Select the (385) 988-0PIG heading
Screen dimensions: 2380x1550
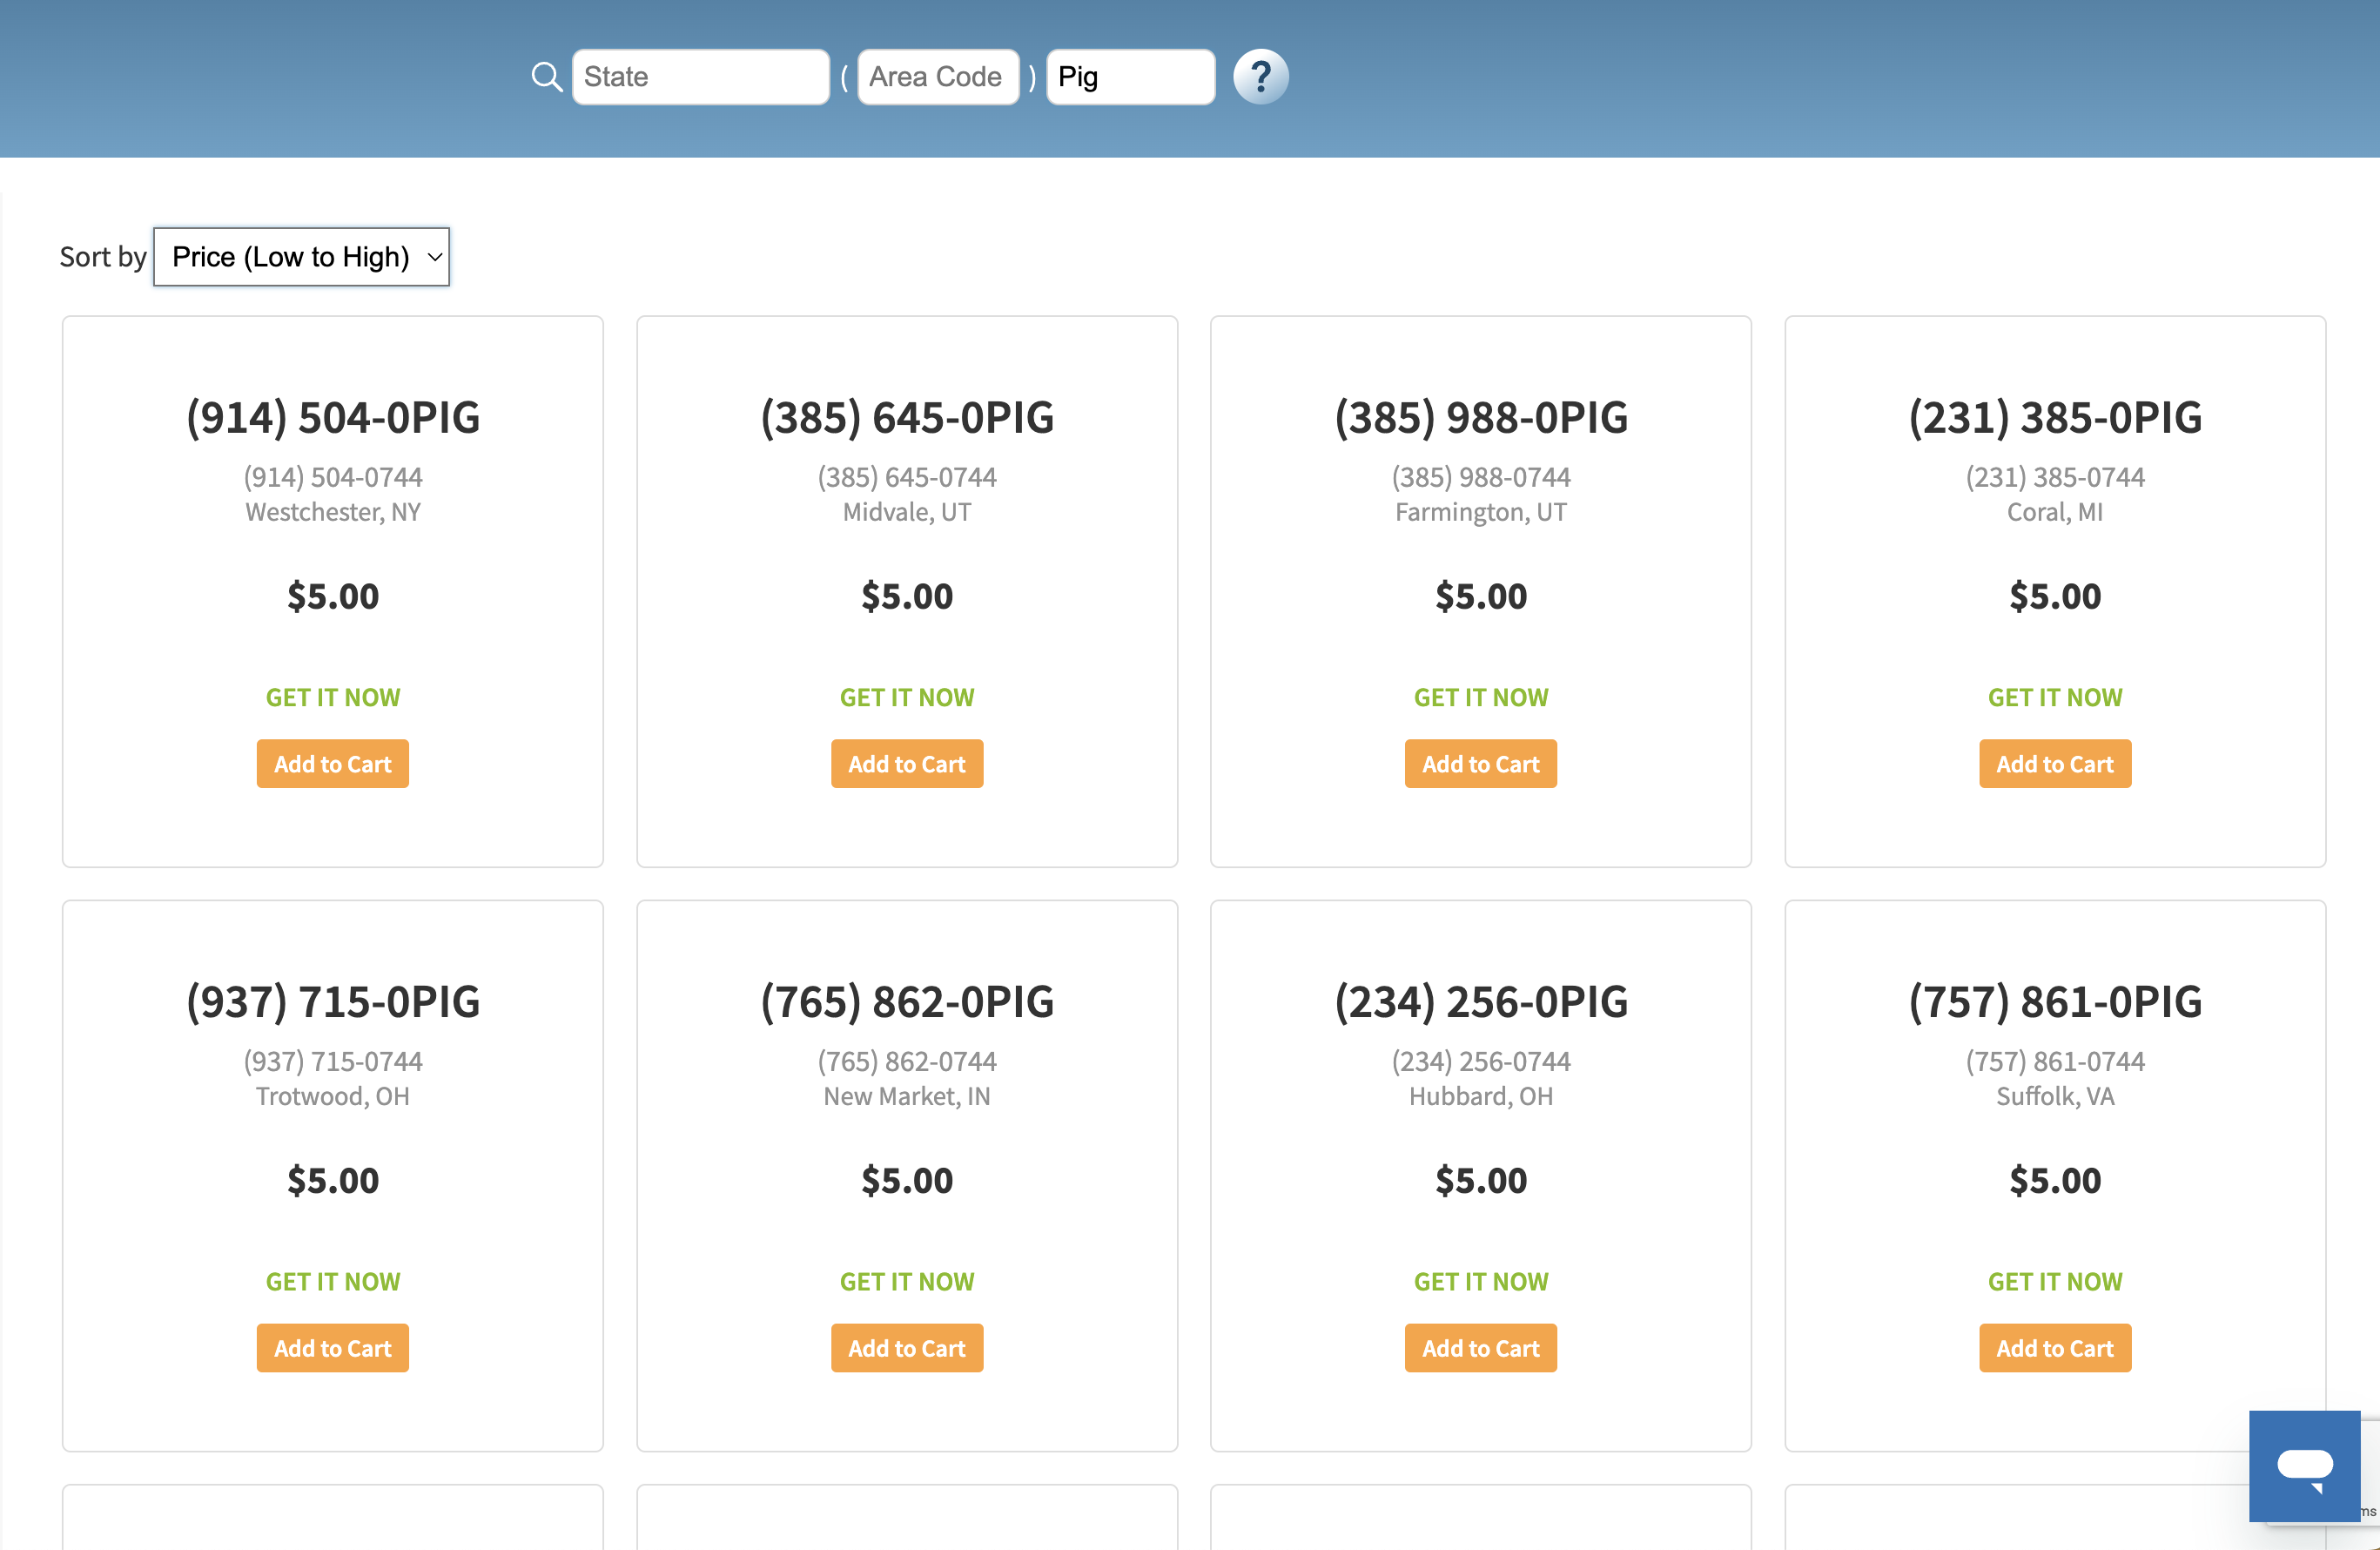tap(1481, 417)
